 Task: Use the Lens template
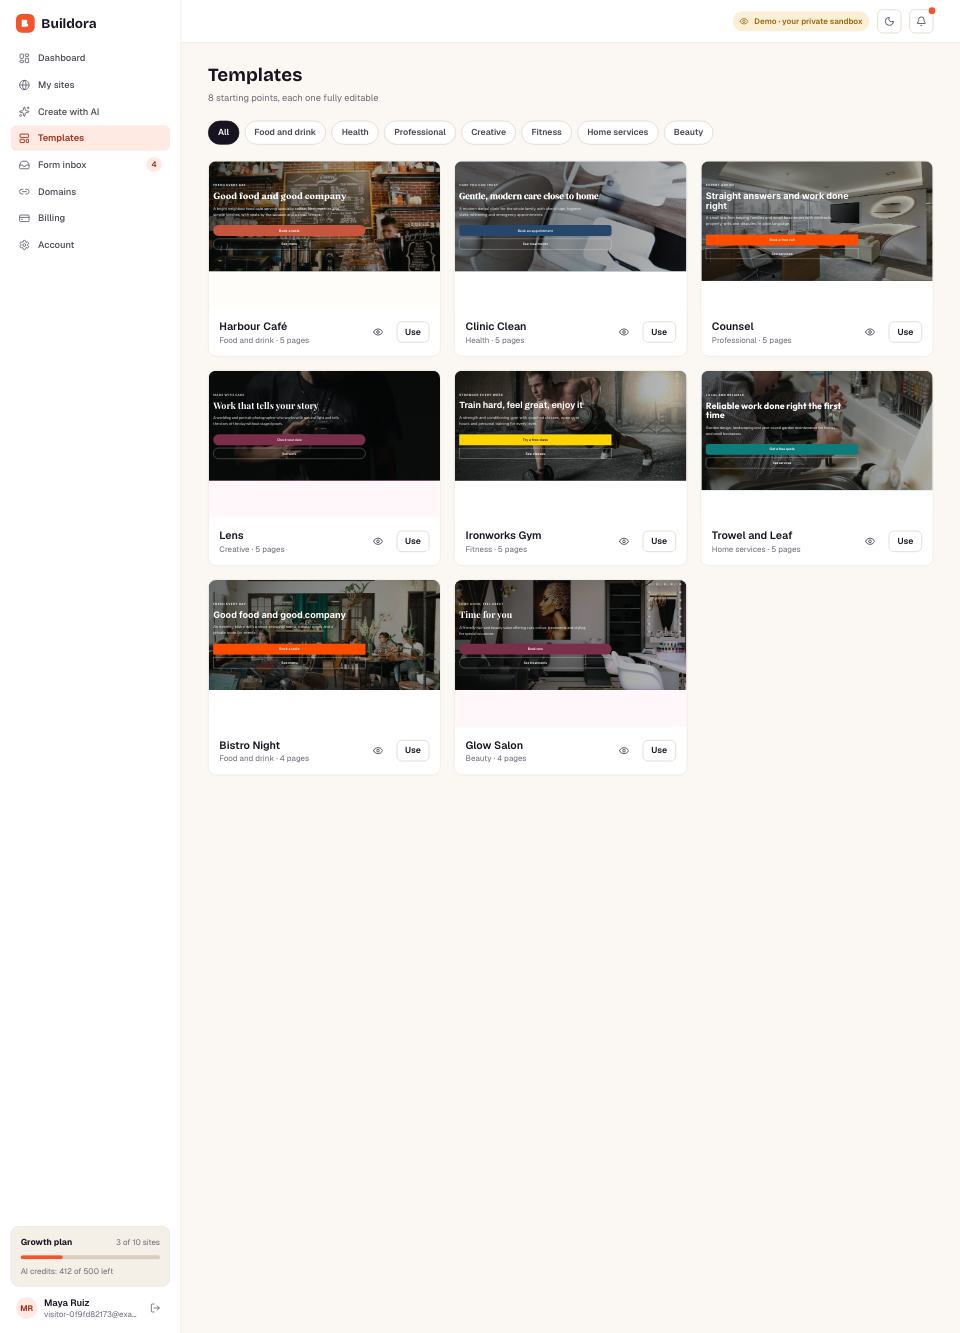[x=413, y=541]
